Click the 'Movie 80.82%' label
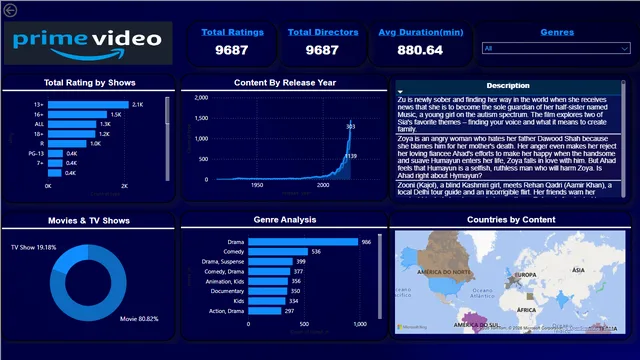The width and height of the screenshot is (640, 360). [139, 319]
